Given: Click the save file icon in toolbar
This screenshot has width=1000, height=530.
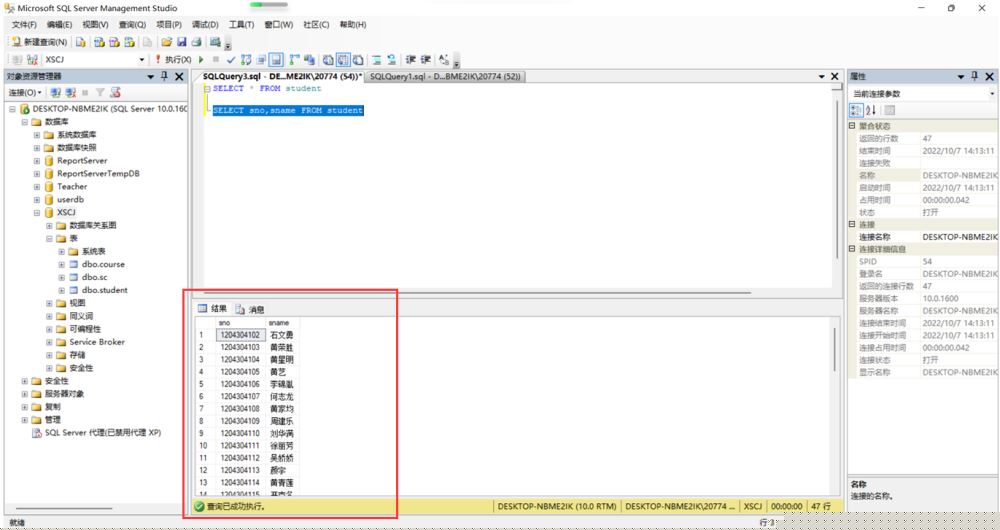Looking at the screenshot, I should [182, 42].
